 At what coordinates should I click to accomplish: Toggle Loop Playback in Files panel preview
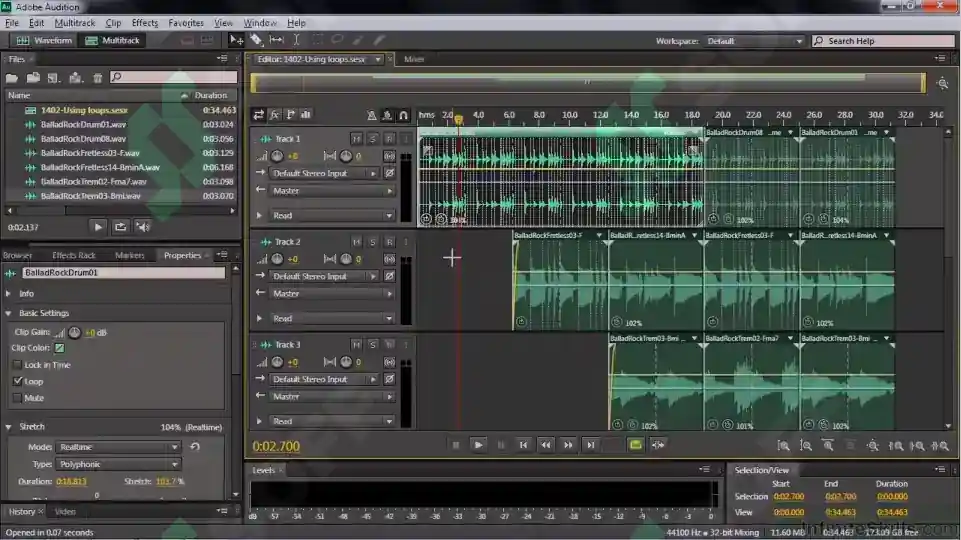point(120,227)
